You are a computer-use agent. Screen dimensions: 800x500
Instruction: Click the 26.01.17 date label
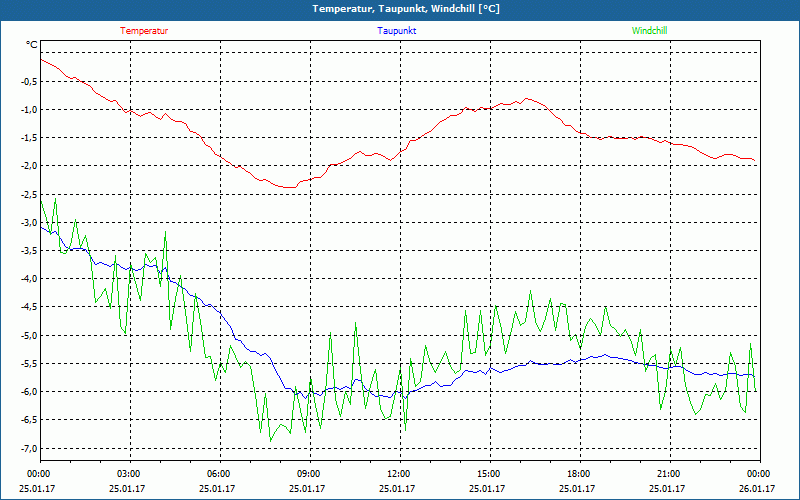point(757,488)
